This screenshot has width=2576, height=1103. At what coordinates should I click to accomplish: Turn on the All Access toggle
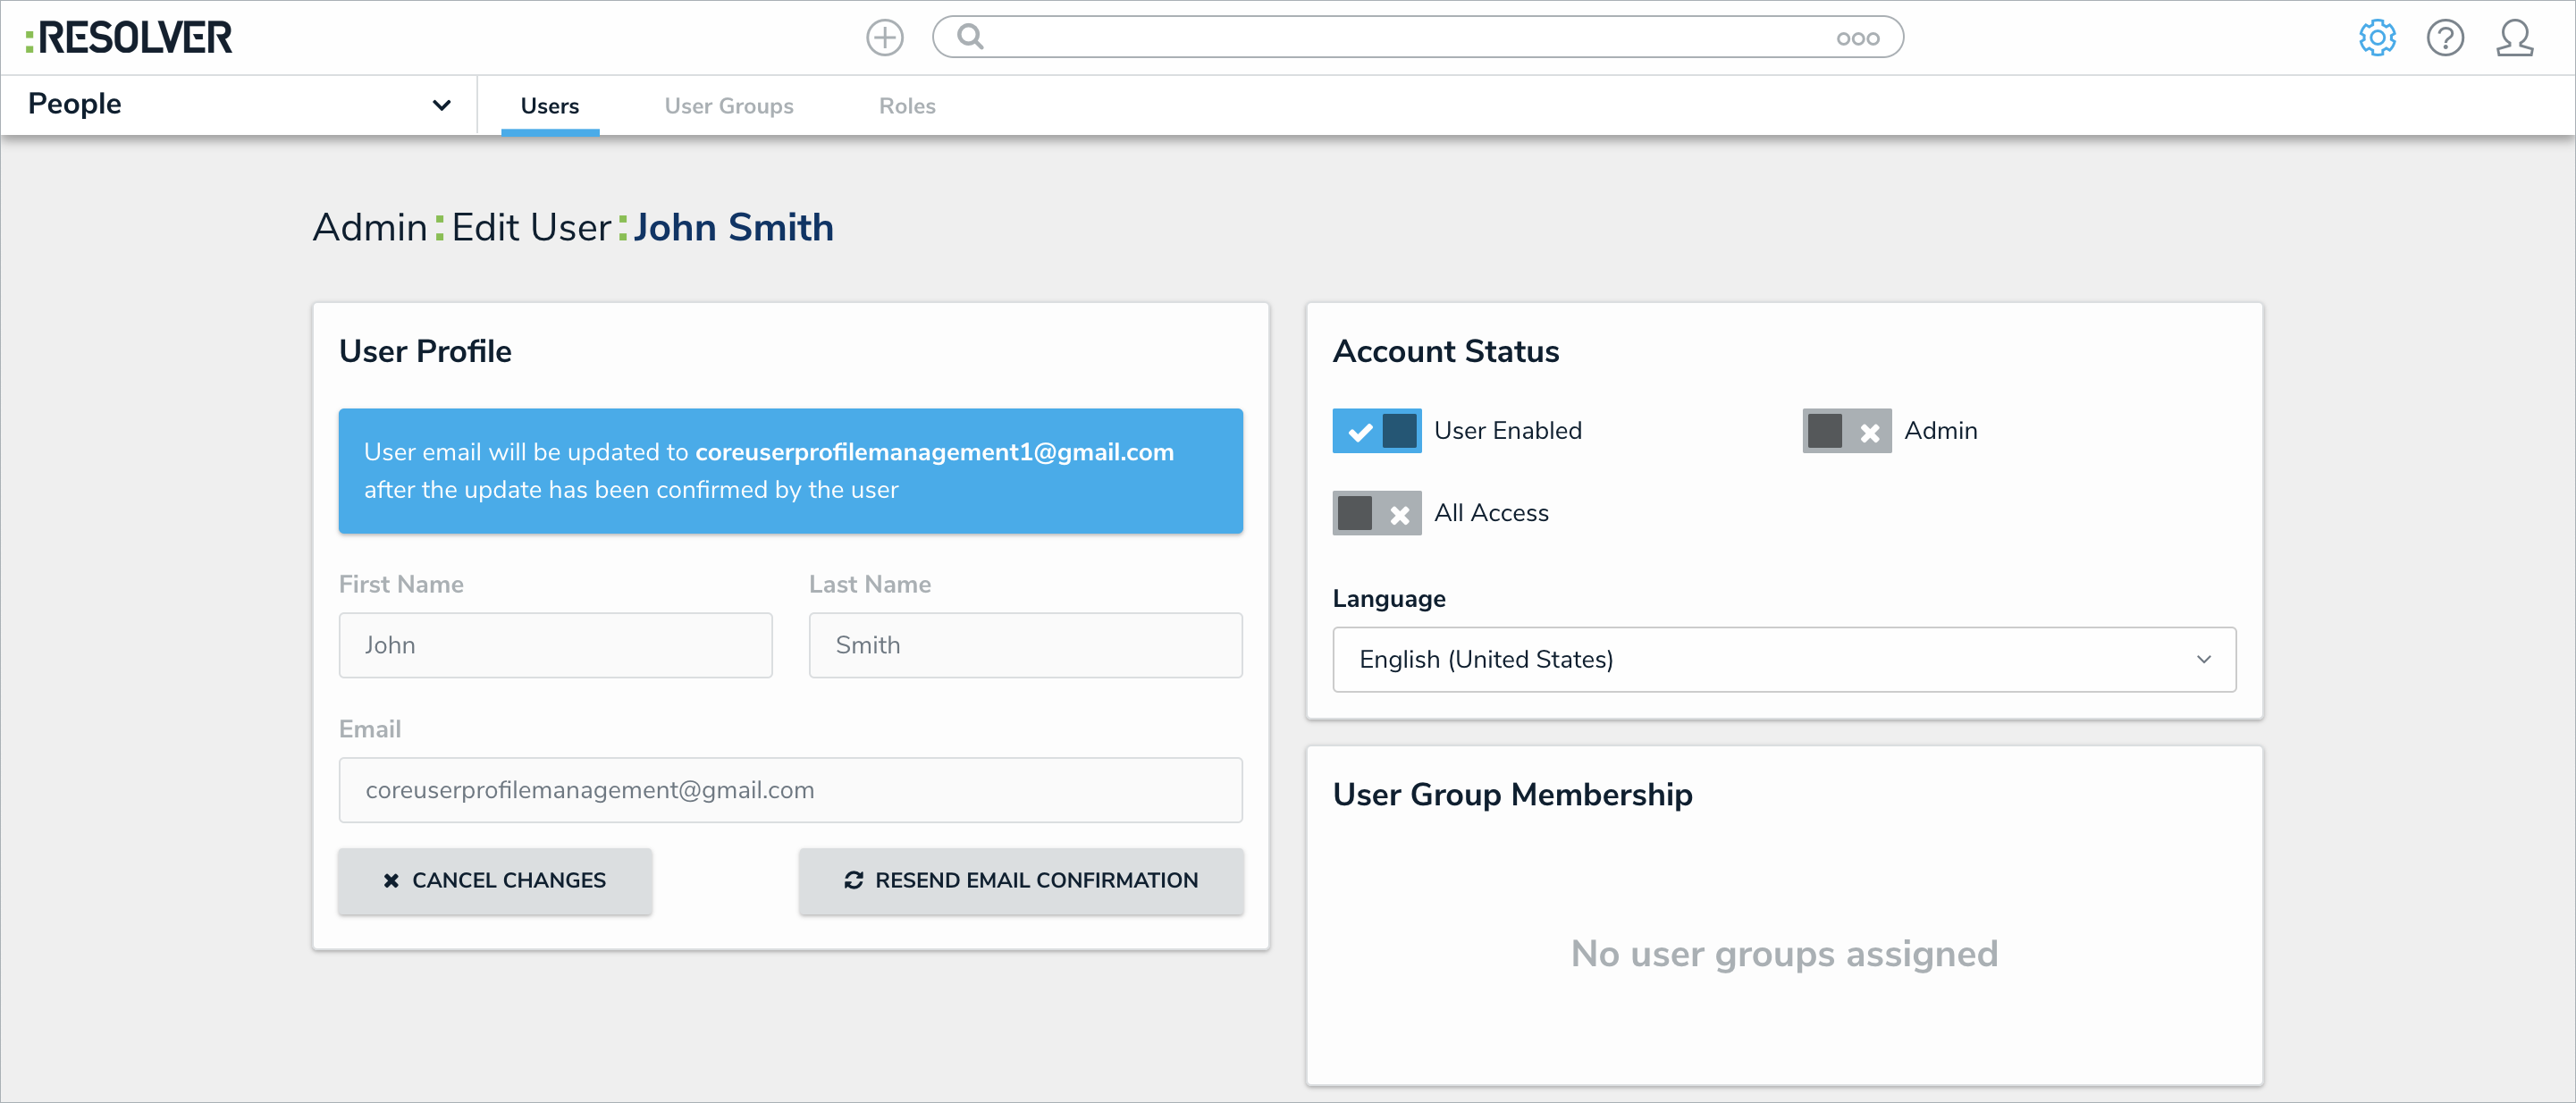click(1376, 513)
